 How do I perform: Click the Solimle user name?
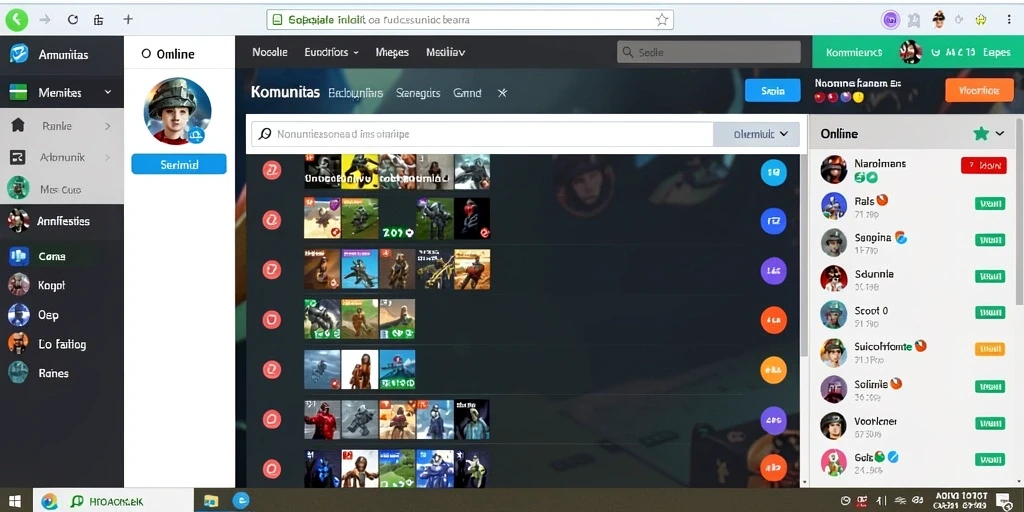pyautogui.click(x=871, y=384)
